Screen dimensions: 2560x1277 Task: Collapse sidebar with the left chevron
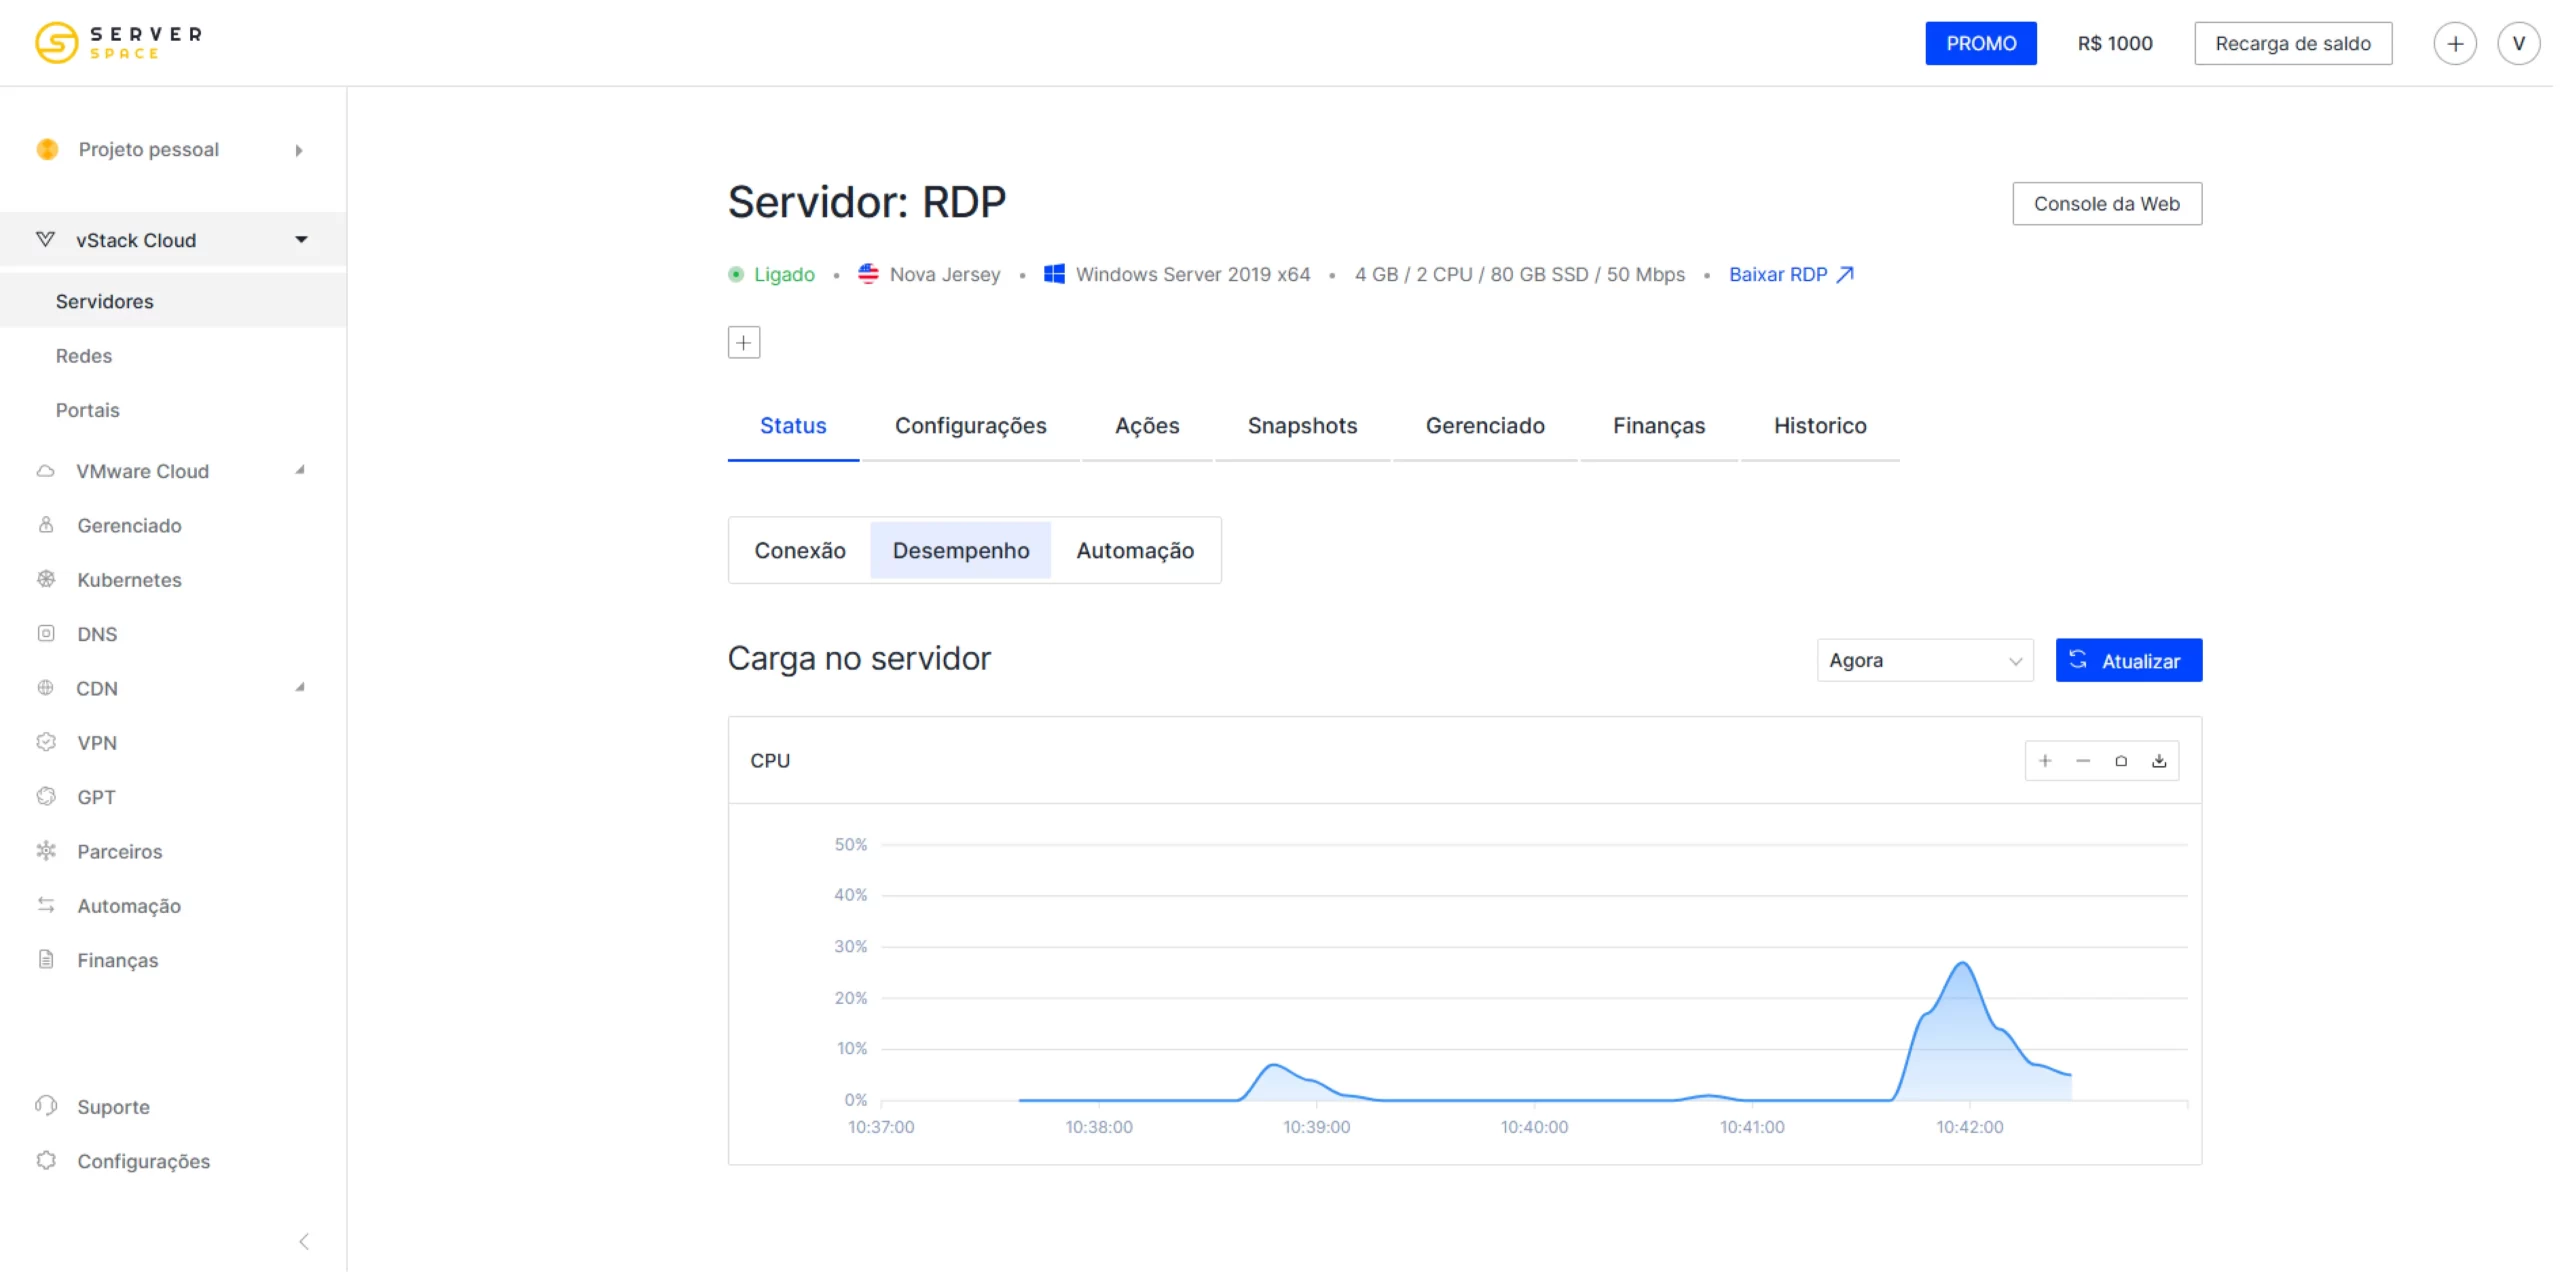(304, 1241)
